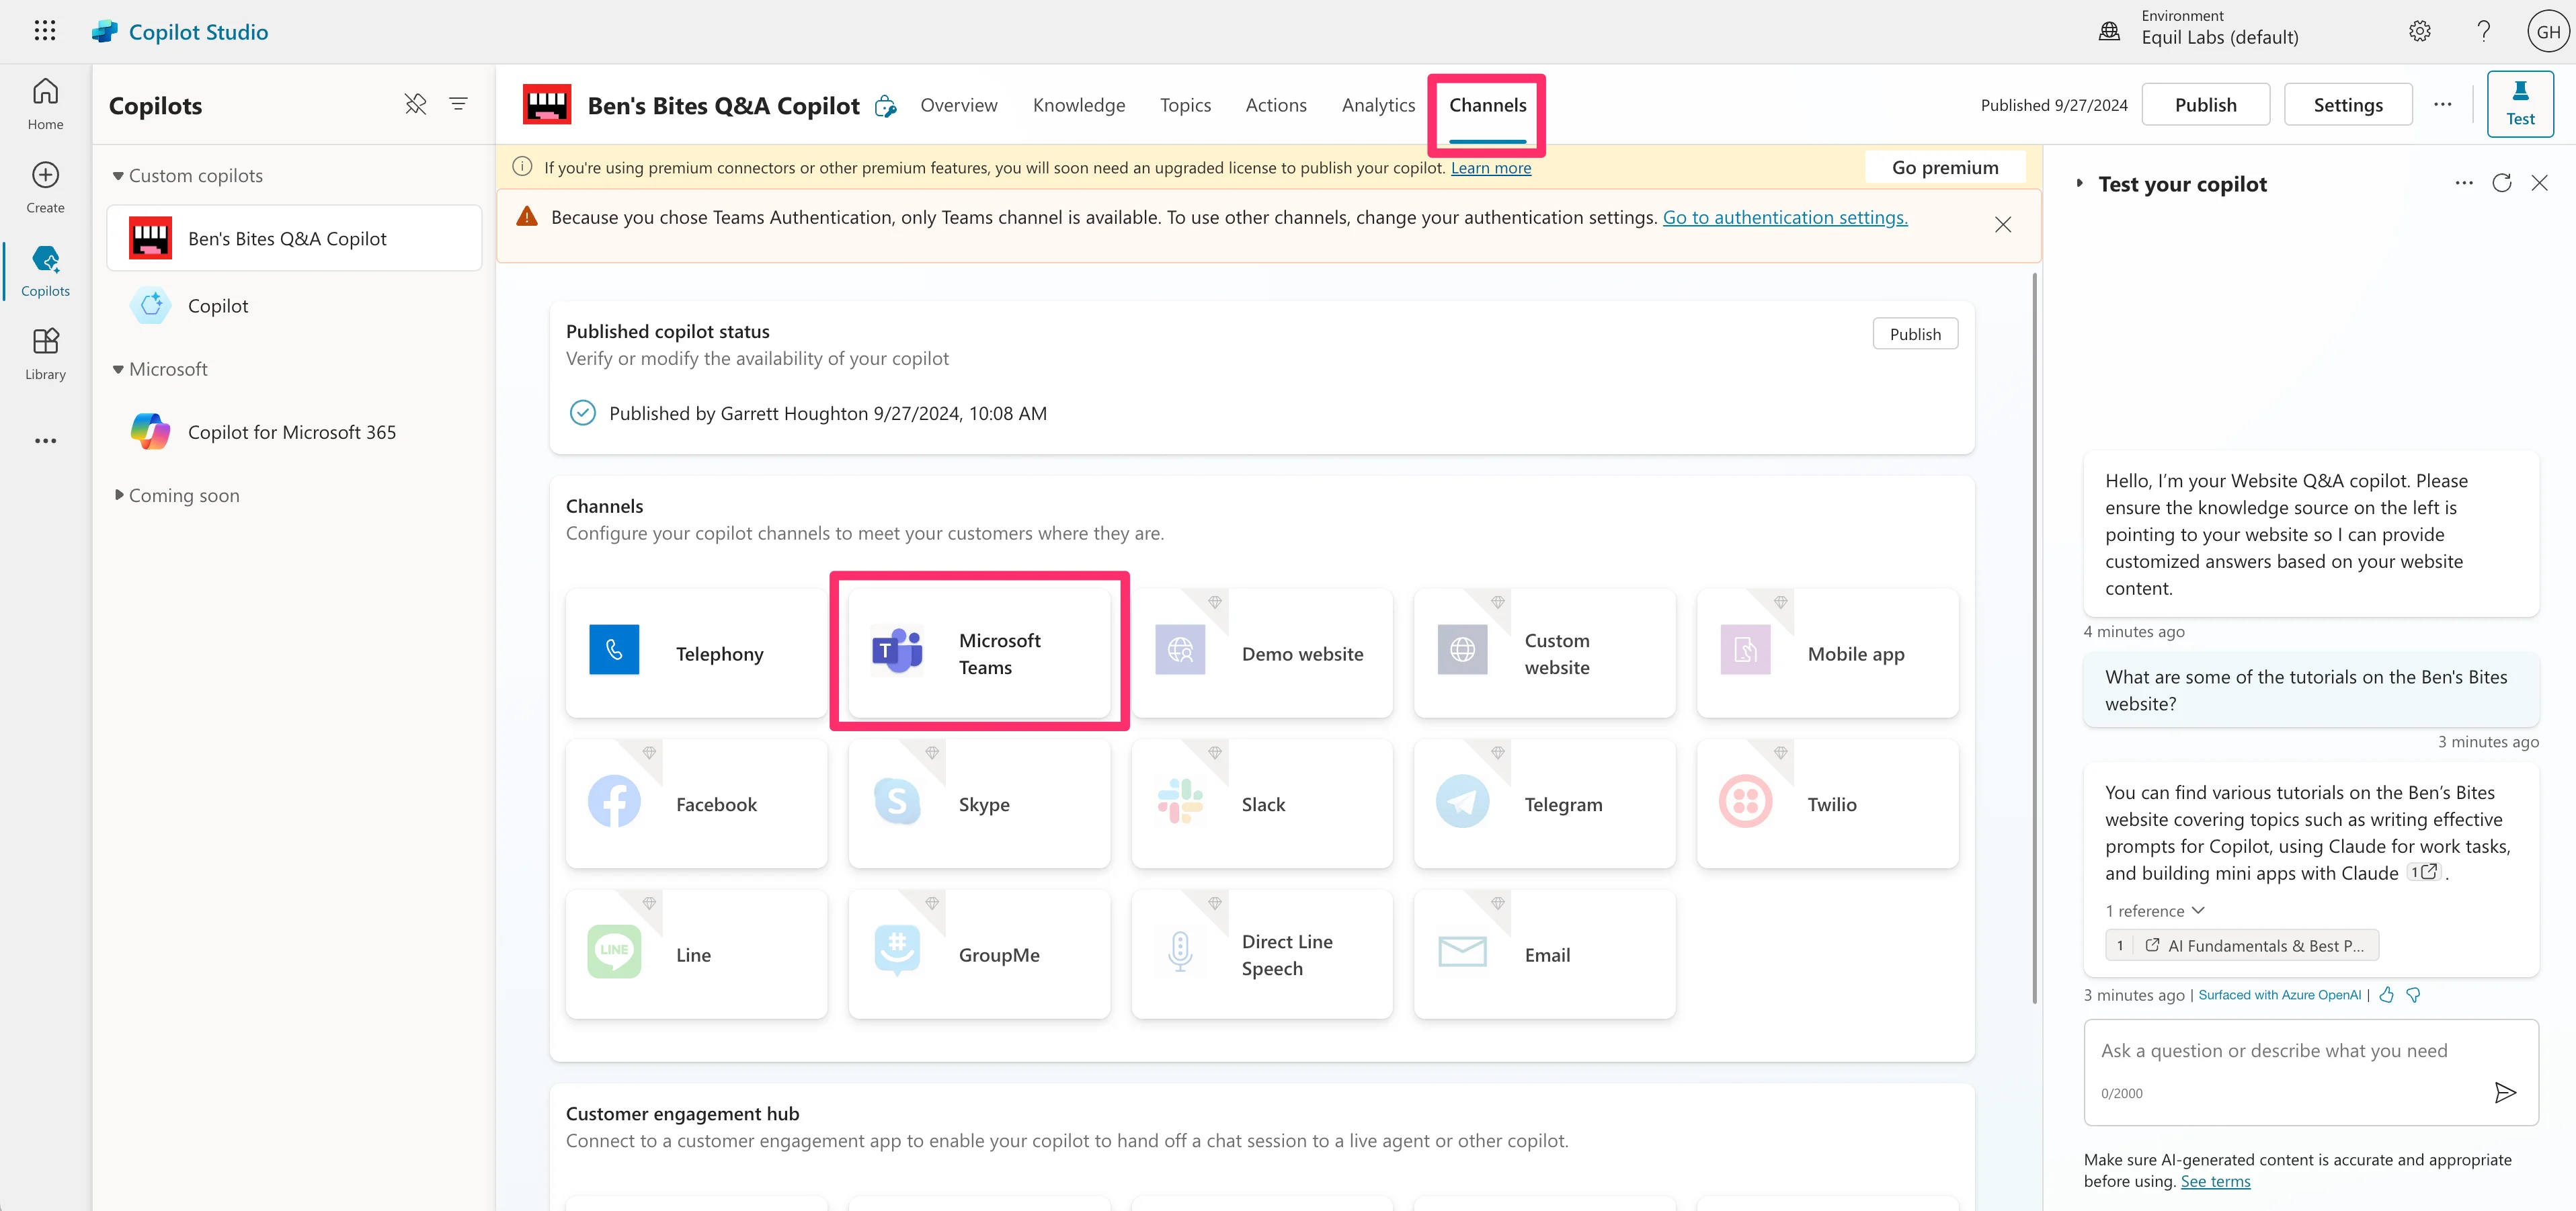Refresh the test copilot conversation

2501,183
